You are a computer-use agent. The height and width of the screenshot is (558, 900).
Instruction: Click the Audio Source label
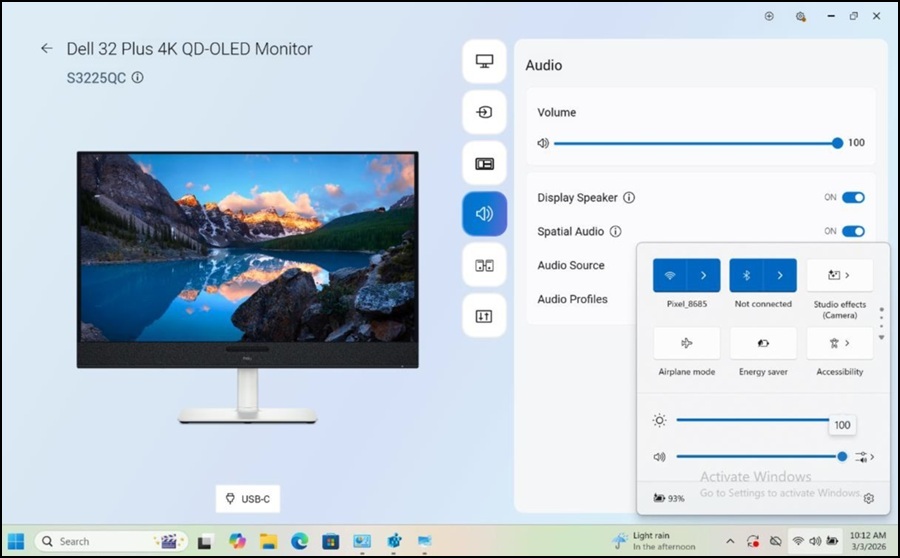571,265
